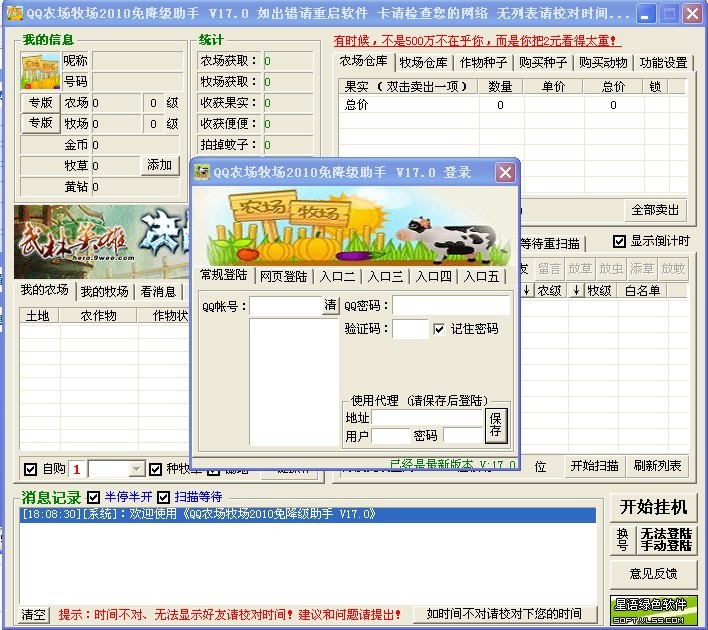Image resolution: width=708 pixels, height=630 pixels.
Task: Click the 换号 switch account button
Action: 622,540
